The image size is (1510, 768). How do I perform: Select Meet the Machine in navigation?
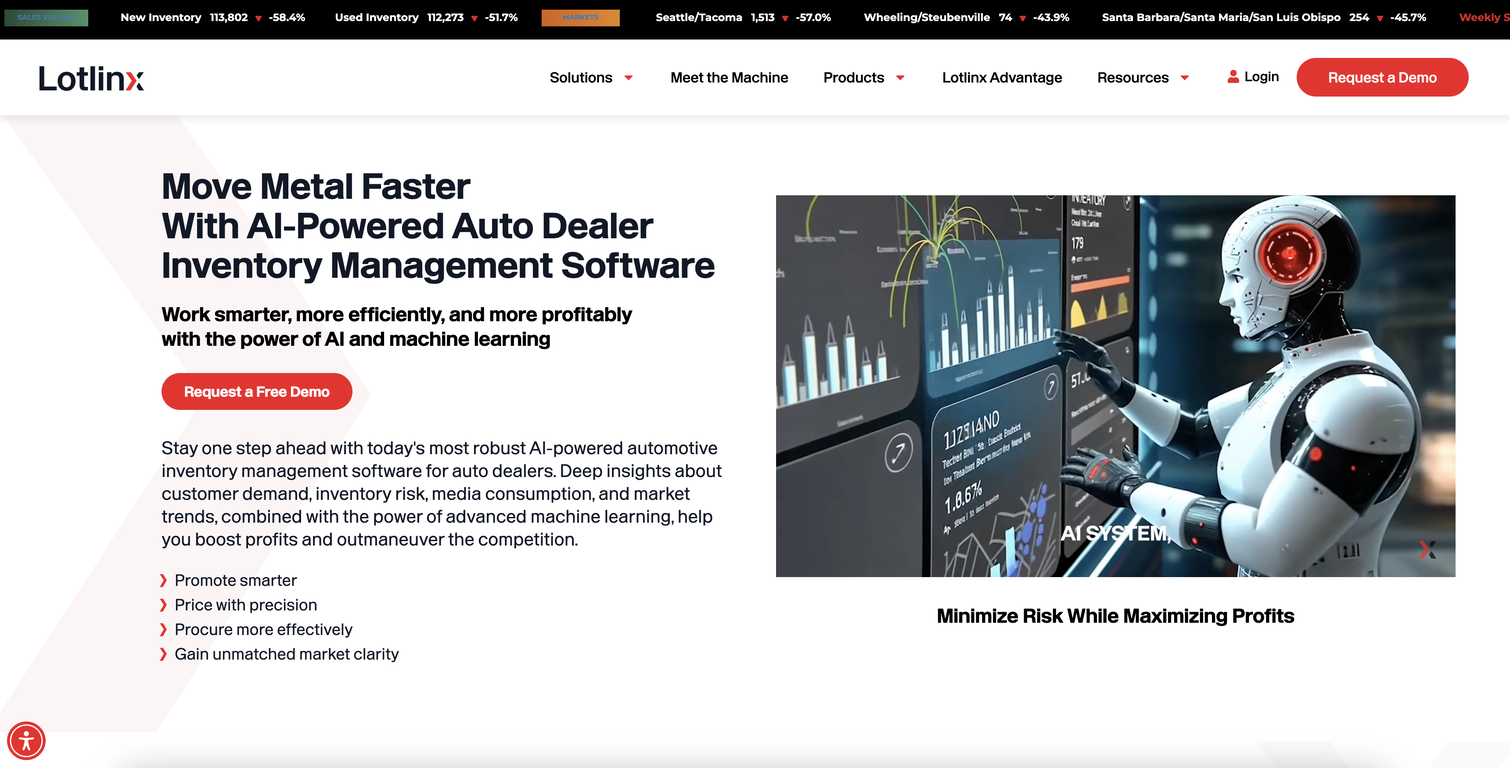pyautogui.click(x=729, y=77)
